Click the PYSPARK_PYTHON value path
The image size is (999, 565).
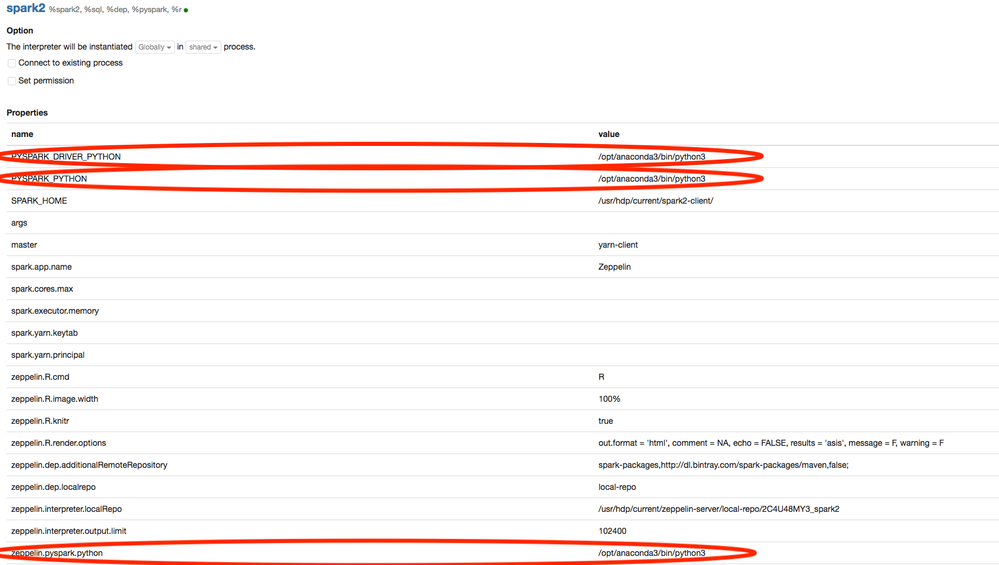[x=652, y=179]
